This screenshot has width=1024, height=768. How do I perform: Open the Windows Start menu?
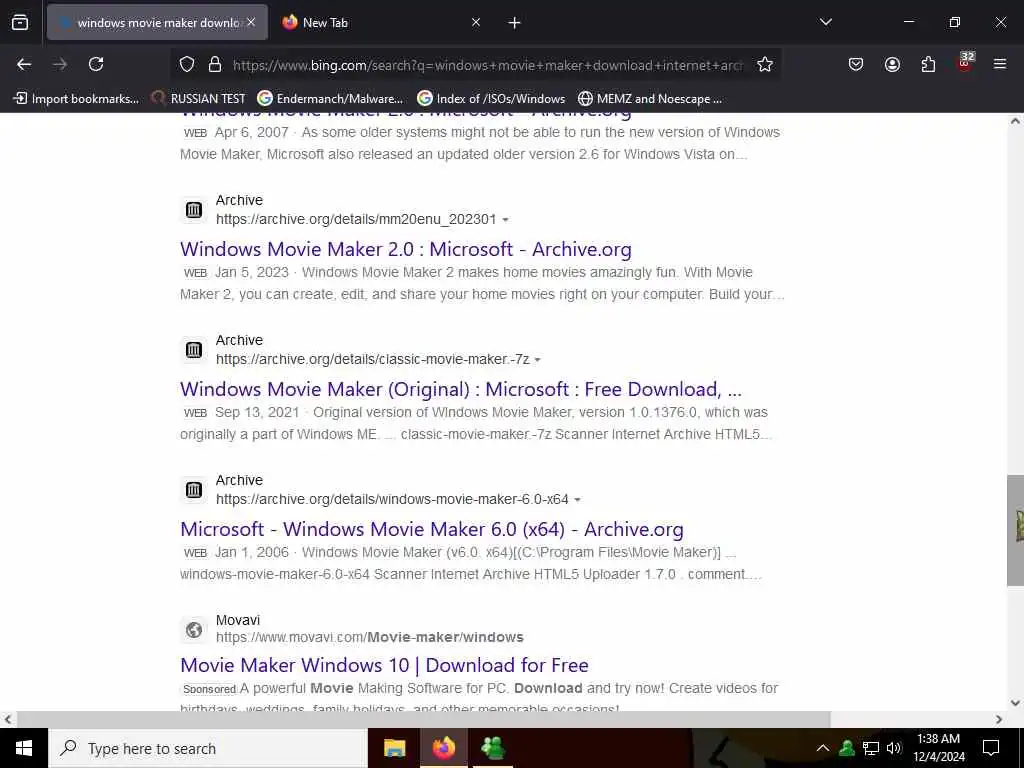click(24, 748)
